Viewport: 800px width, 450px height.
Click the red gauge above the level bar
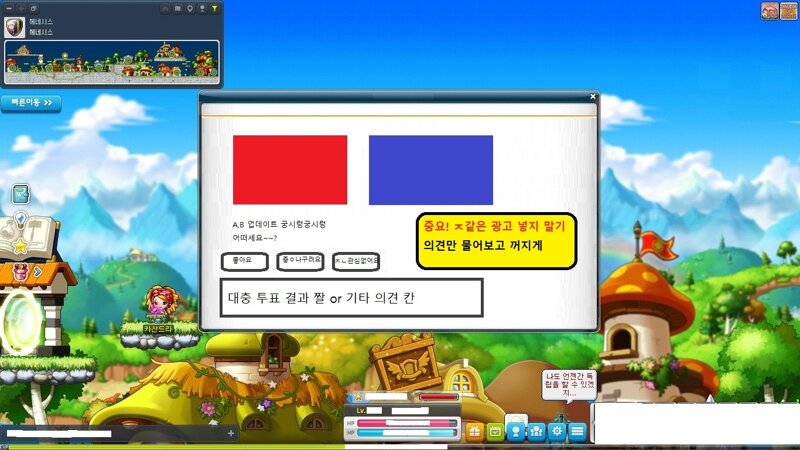pos(438,396)
